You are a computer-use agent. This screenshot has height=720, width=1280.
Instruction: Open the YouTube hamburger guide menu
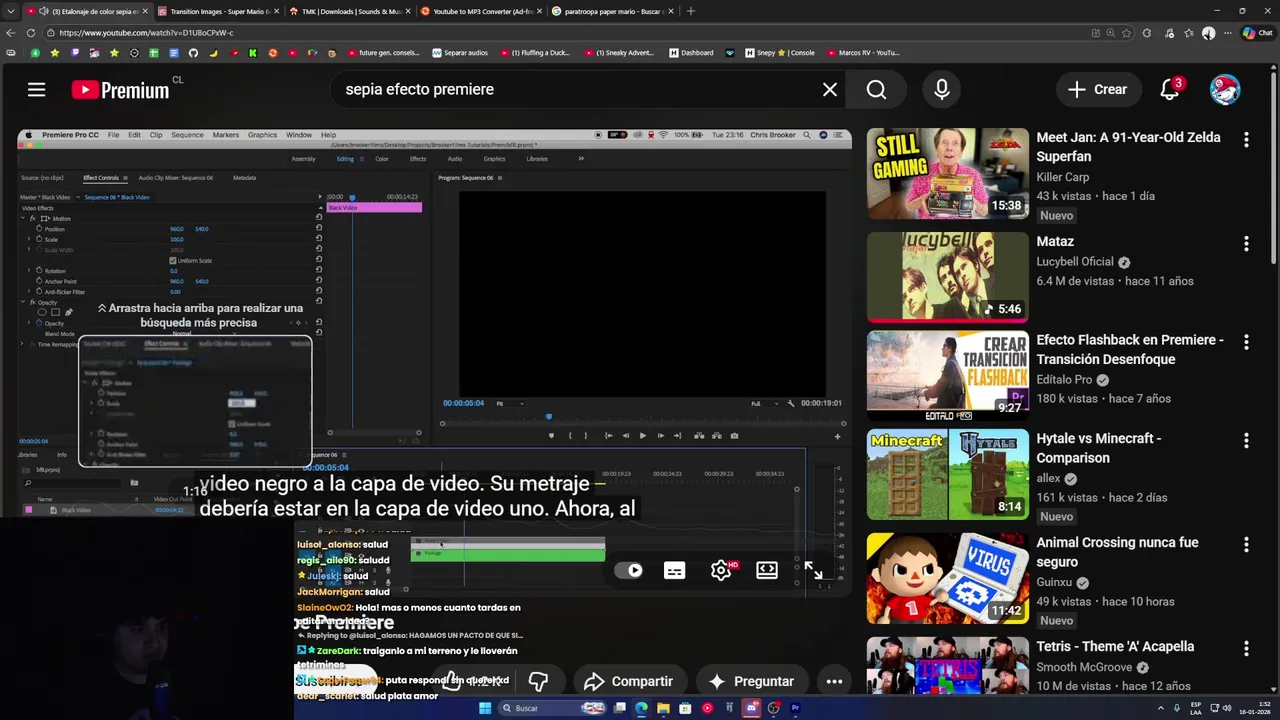(x=37, y=90)
